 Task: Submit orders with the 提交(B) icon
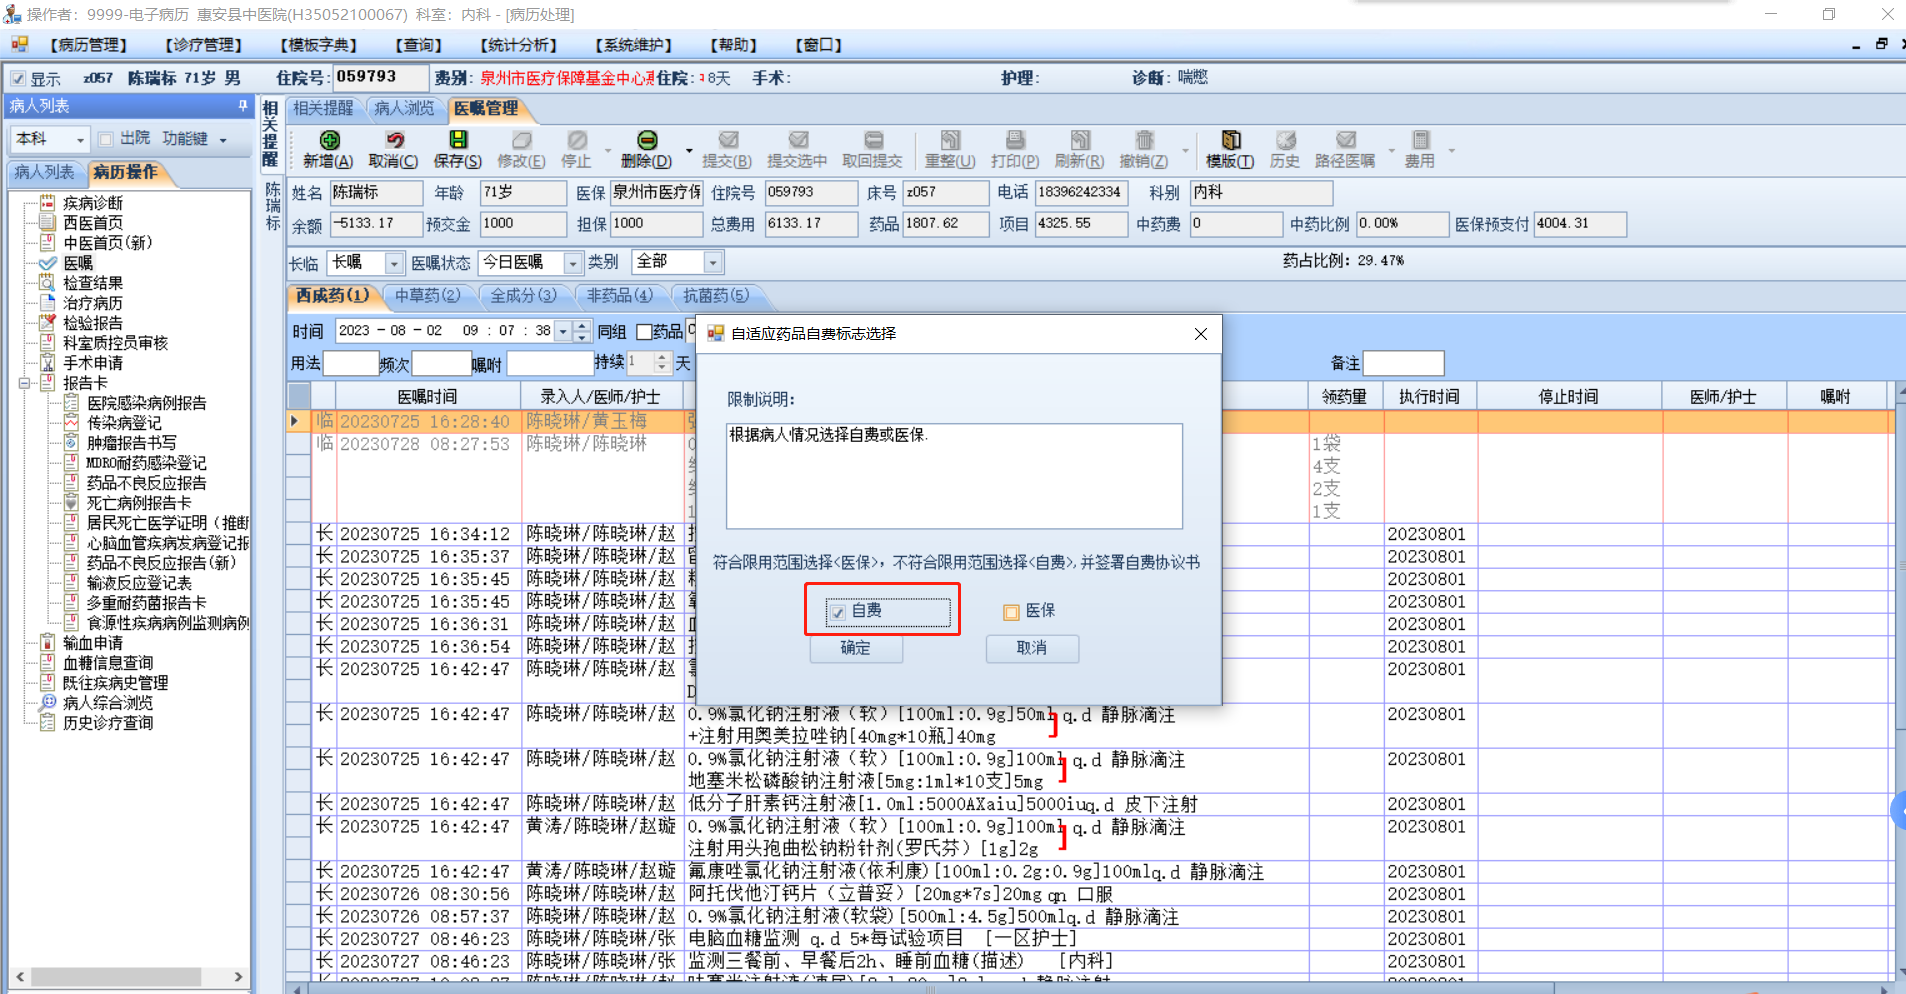click(728, 140)
